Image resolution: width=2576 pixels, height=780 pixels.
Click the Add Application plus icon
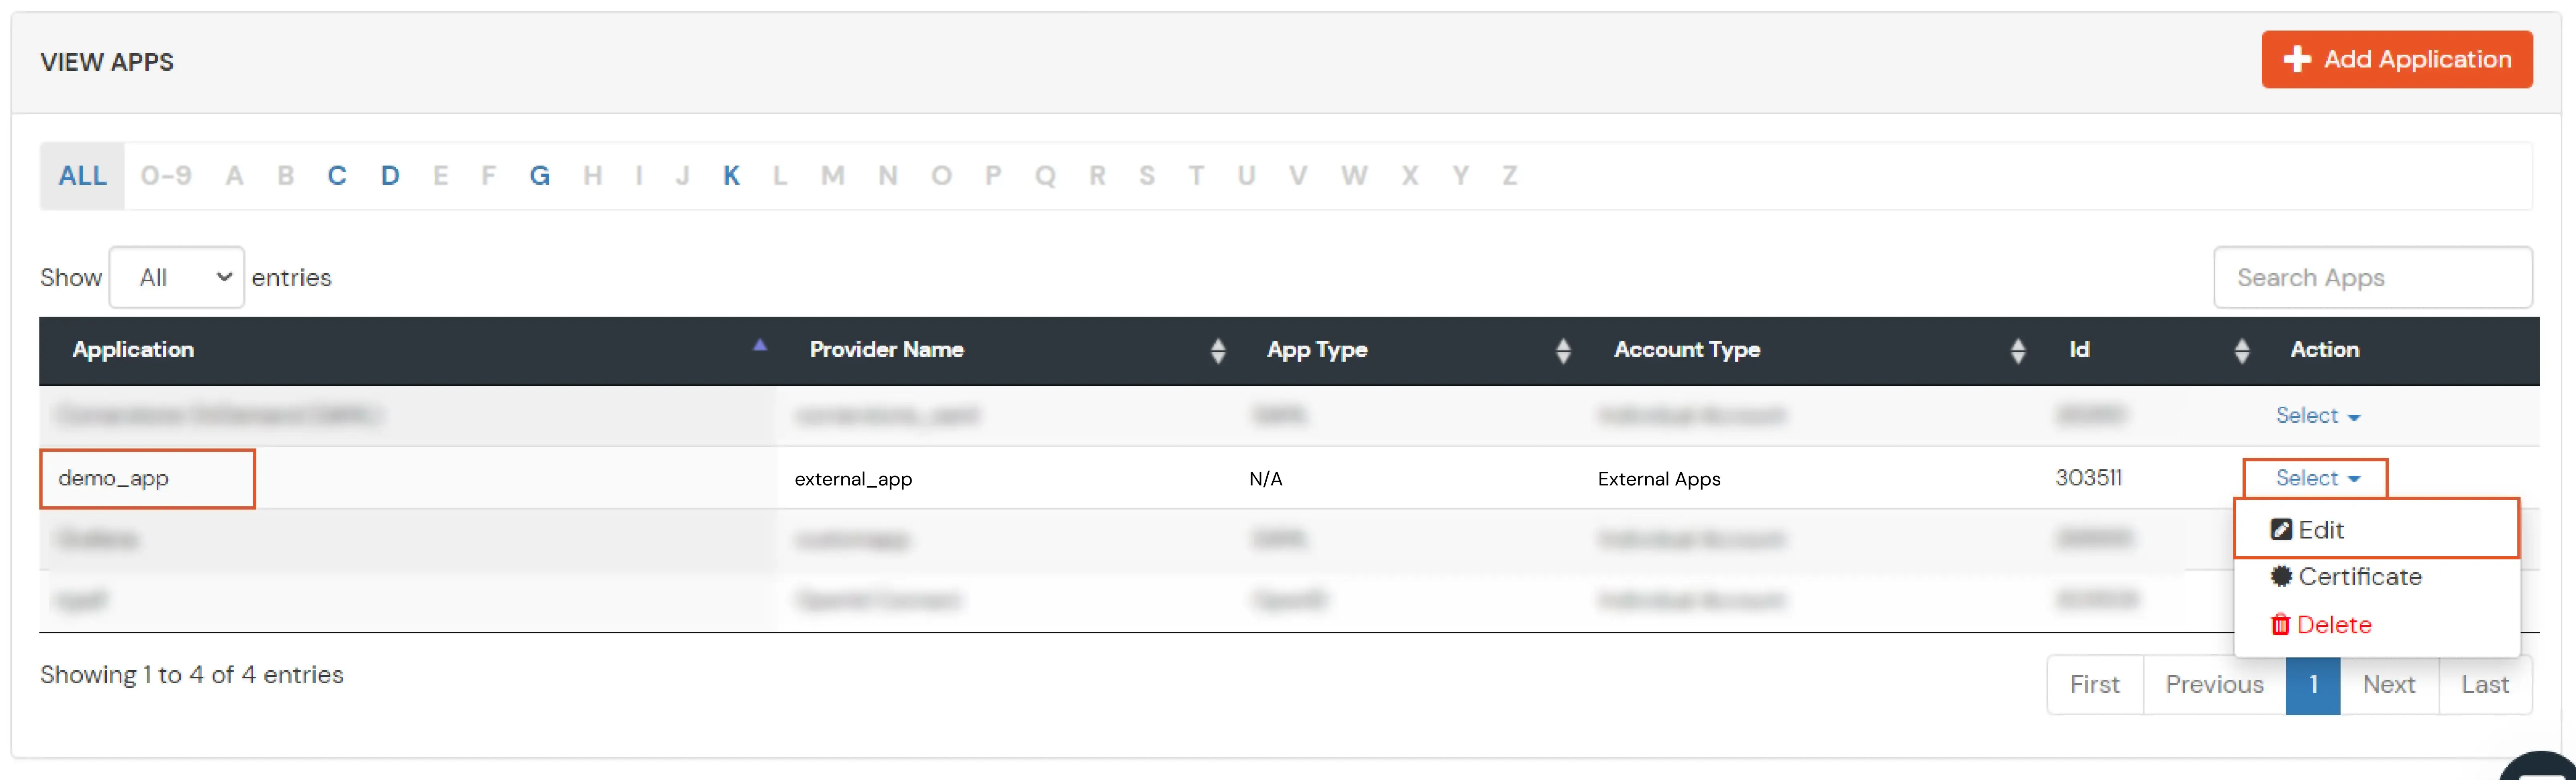tap(2297, 59)
